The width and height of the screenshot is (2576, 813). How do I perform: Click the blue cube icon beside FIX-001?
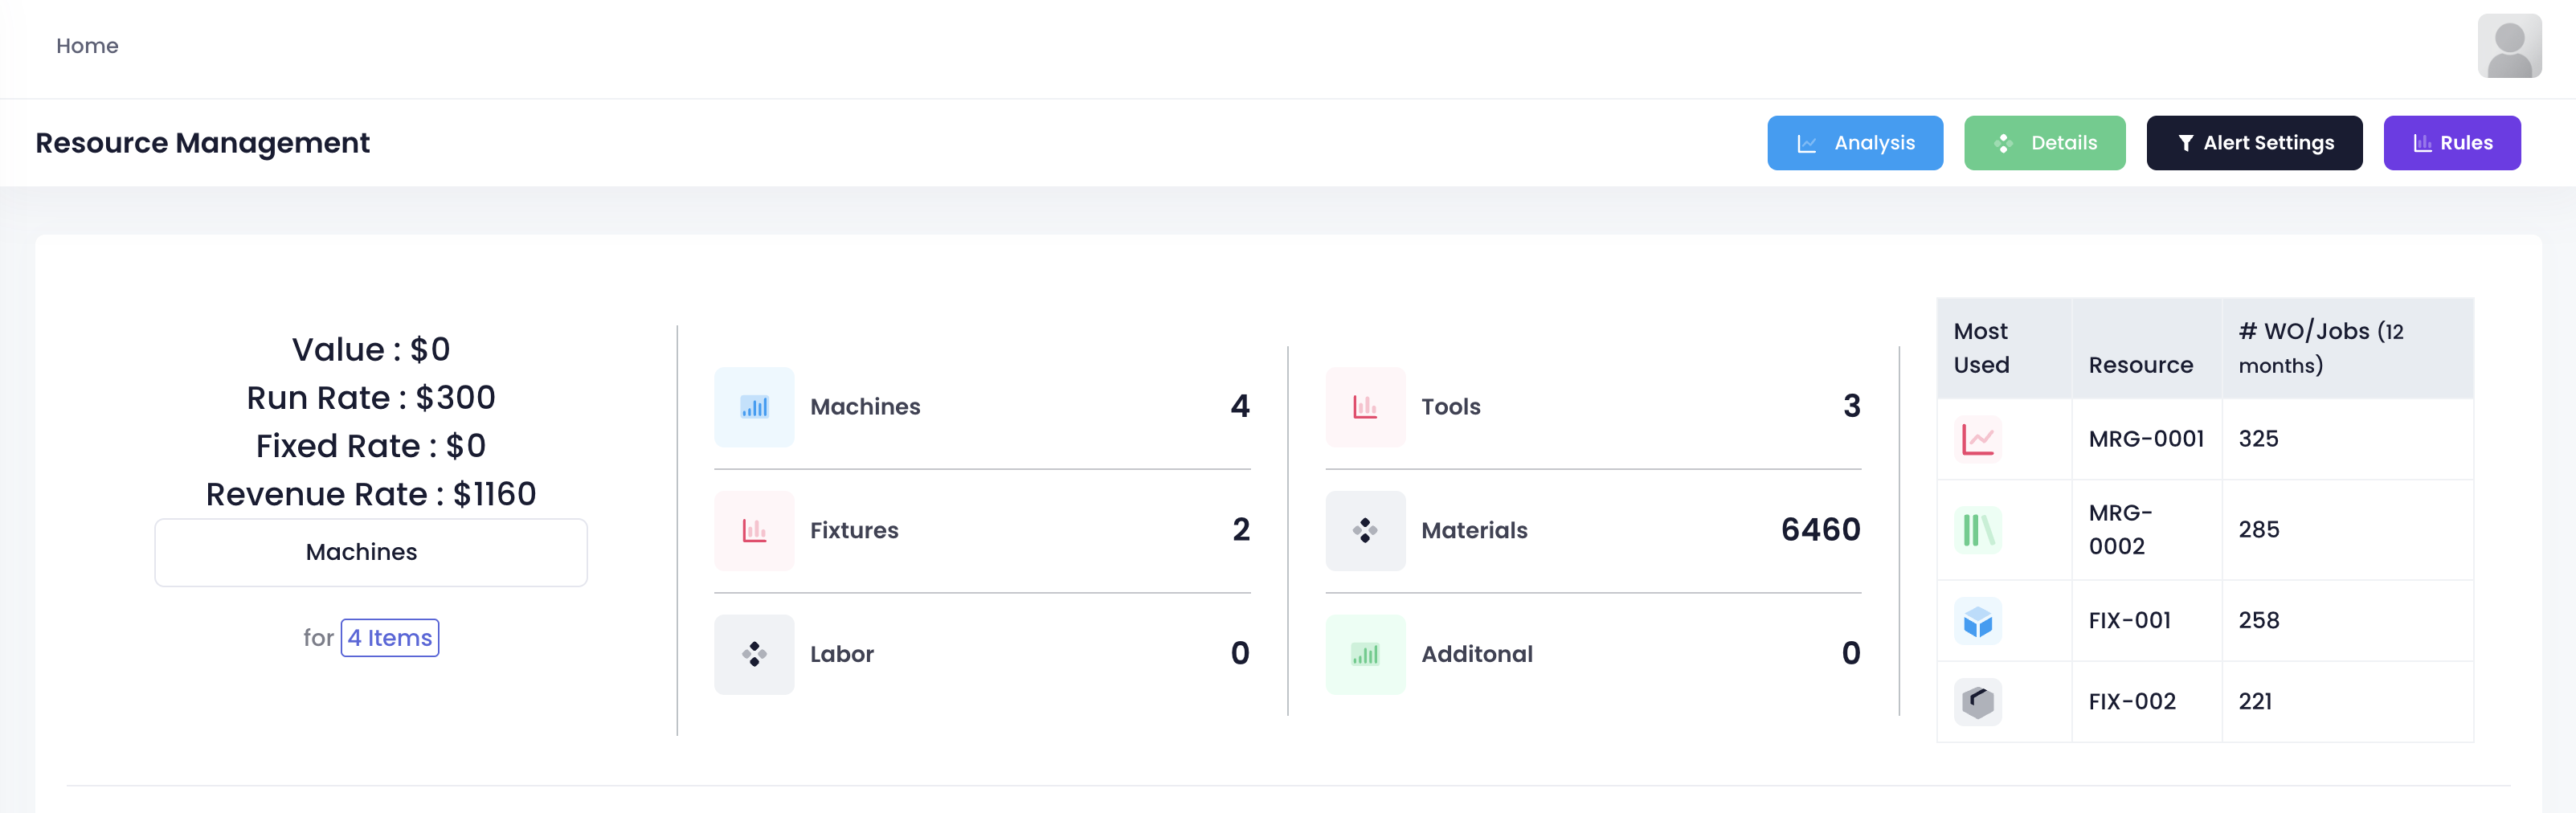click(1977, 621)
